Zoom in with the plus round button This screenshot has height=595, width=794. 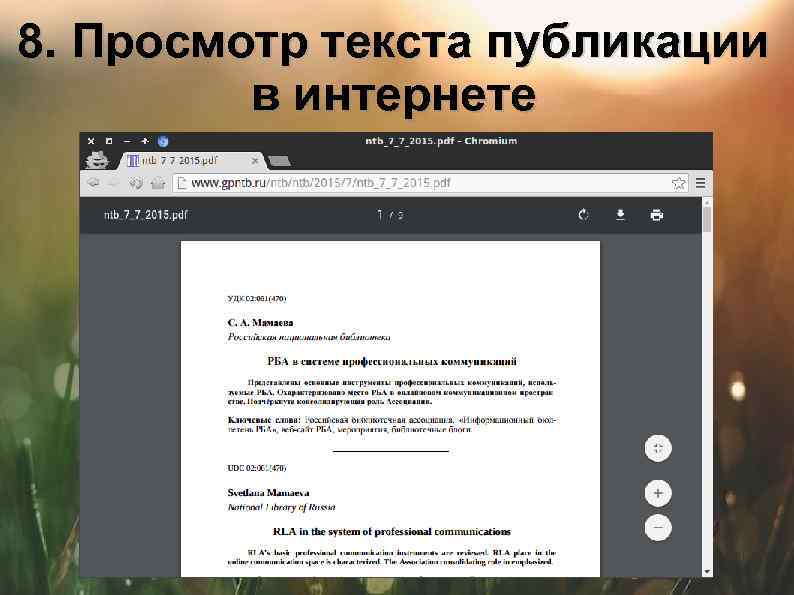click(658, 493)
